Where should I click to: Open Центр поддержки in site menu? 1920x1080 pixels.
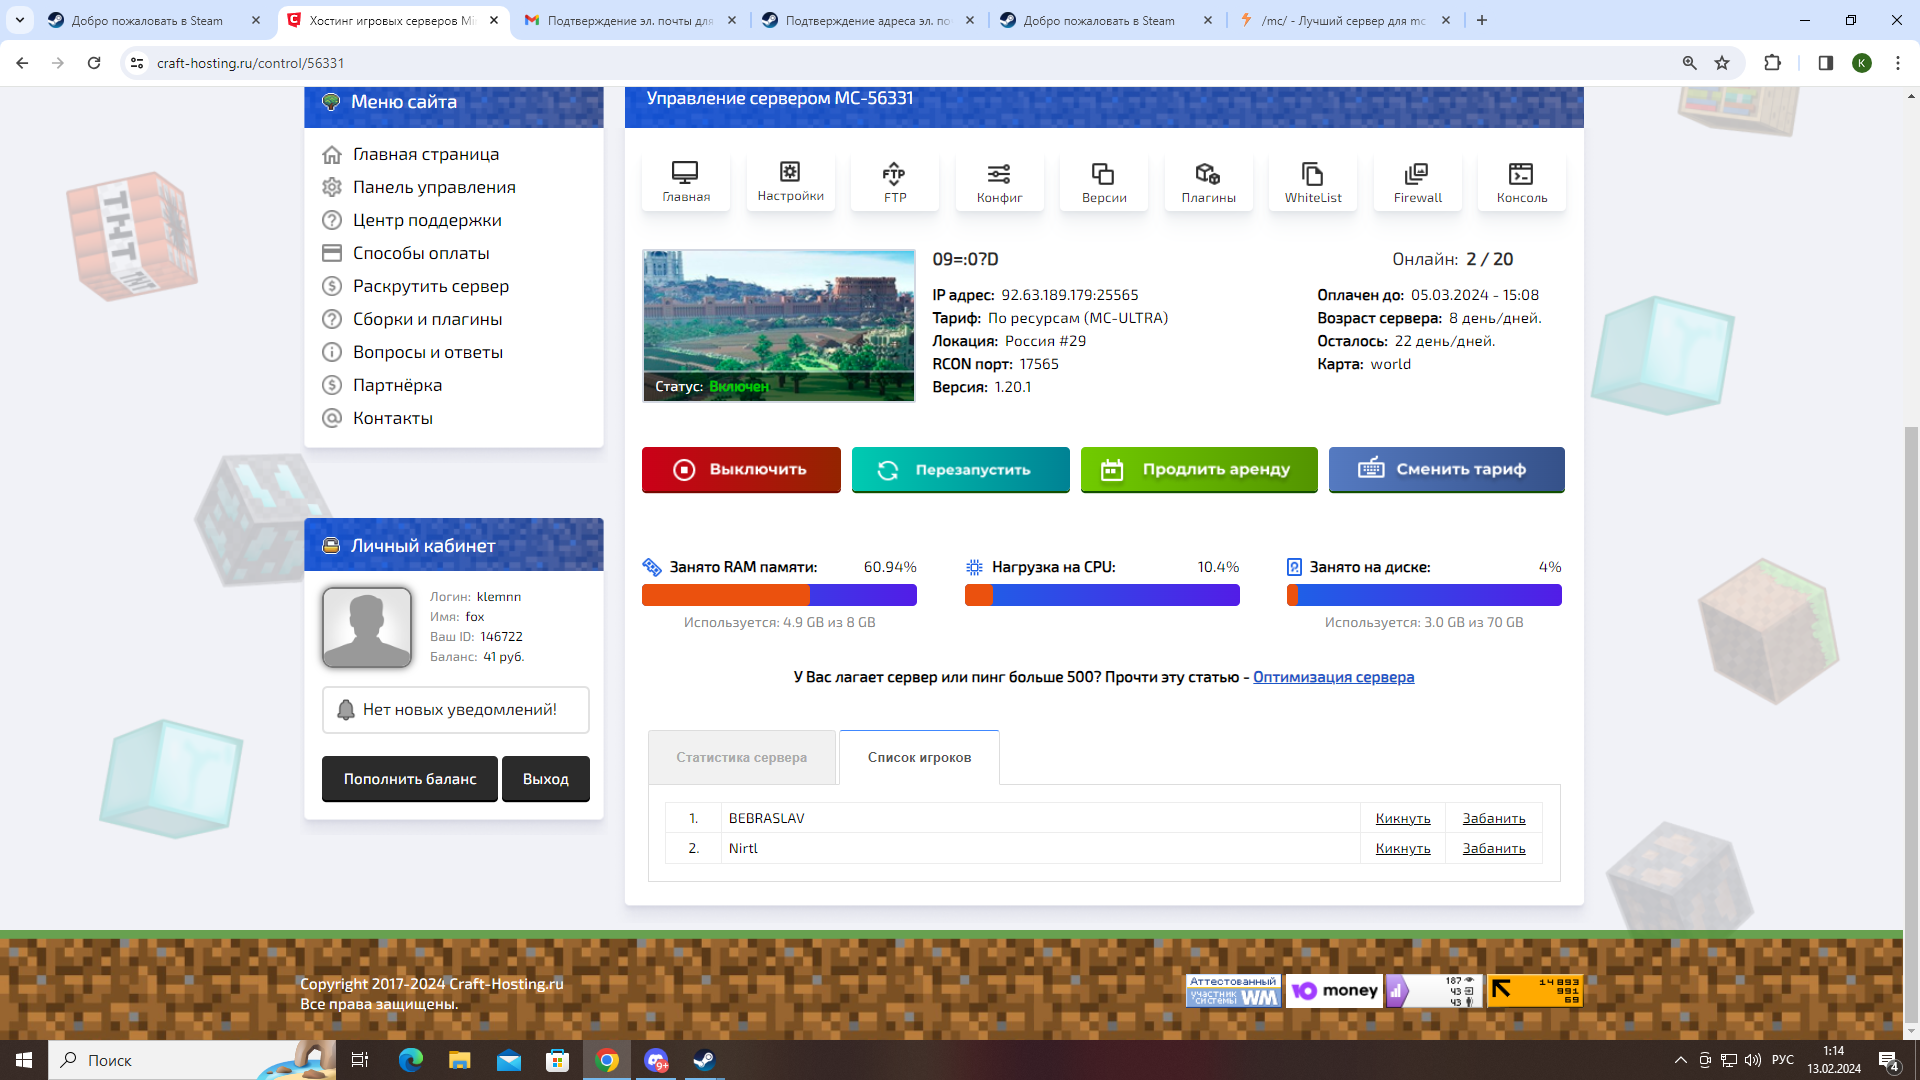click(427, 220)
